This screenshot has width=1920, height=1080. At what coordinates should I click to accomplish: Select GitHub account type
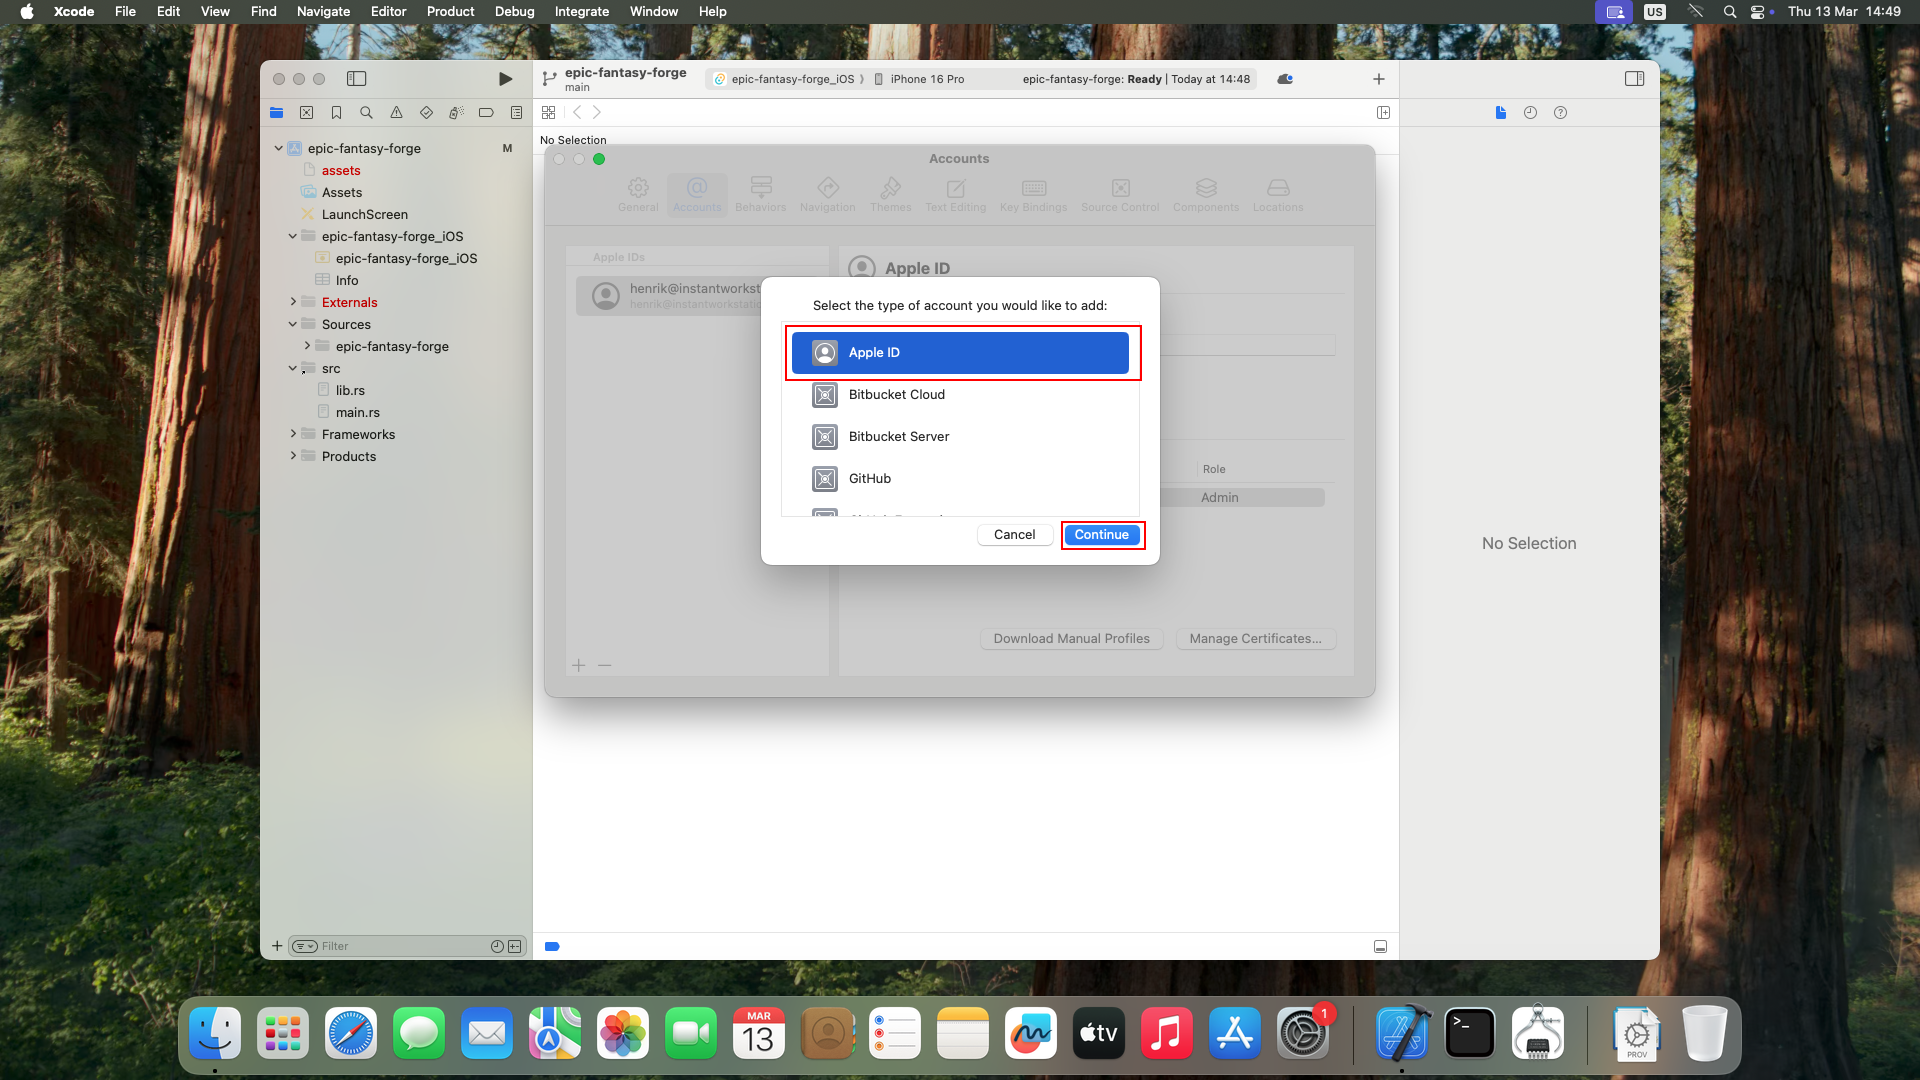[960, 478]
